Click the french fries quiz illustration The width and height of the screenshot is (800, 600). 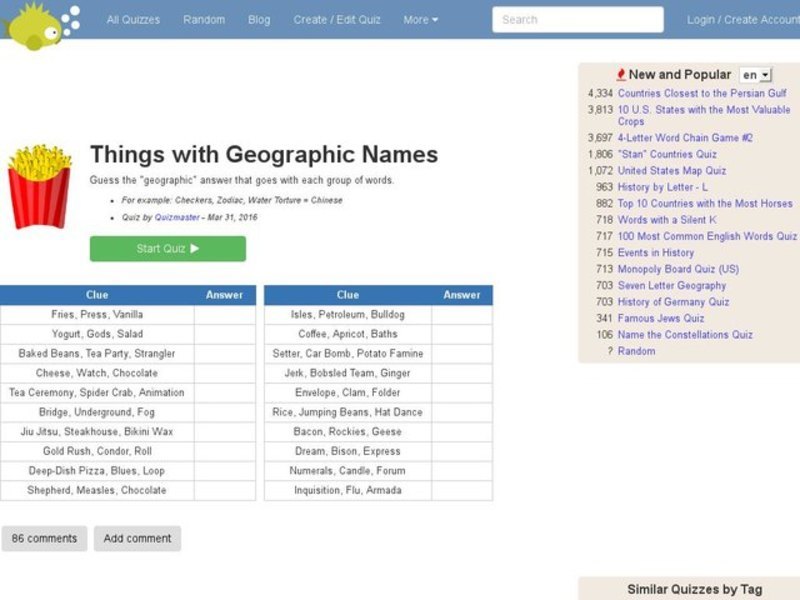pyautogui.click(x=40, y=190)
